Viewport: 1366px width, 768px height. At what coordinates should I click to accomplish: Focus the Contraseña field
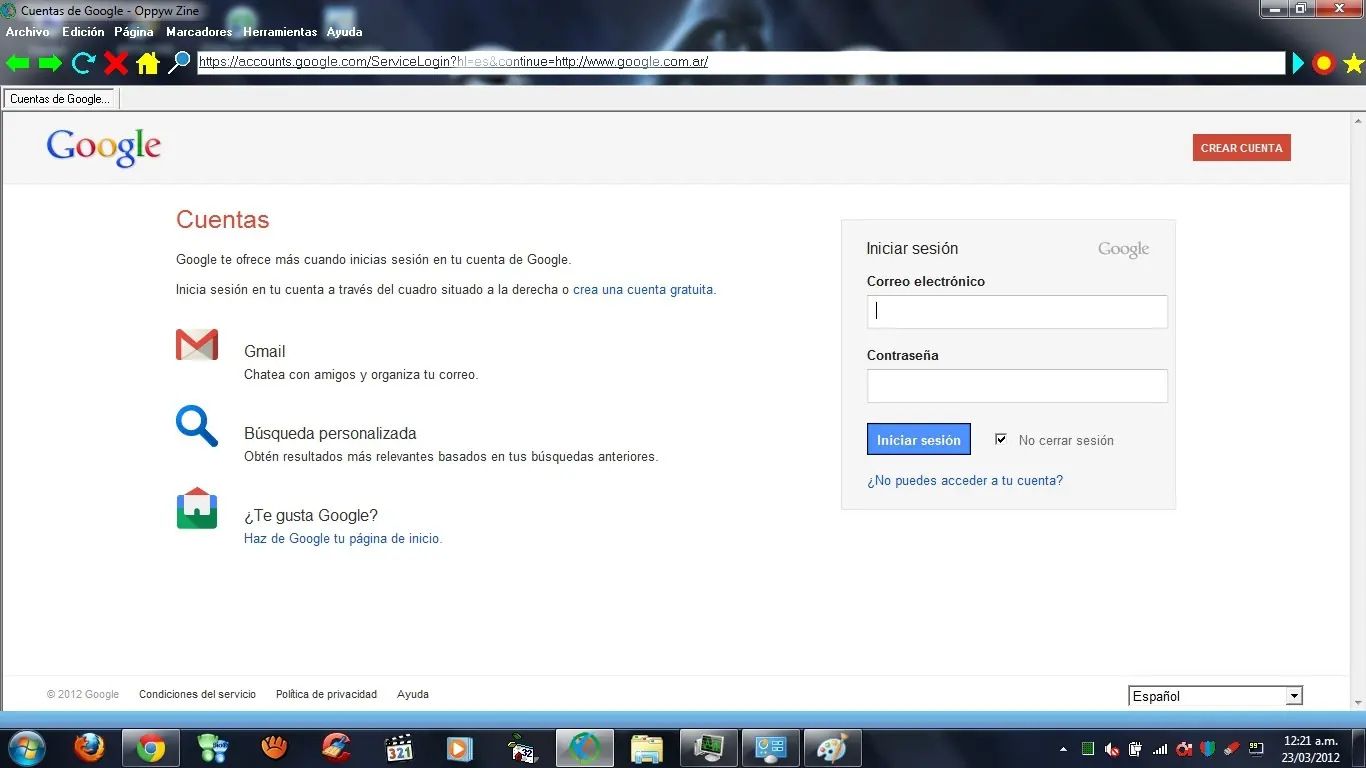(x=1017, y=386)
